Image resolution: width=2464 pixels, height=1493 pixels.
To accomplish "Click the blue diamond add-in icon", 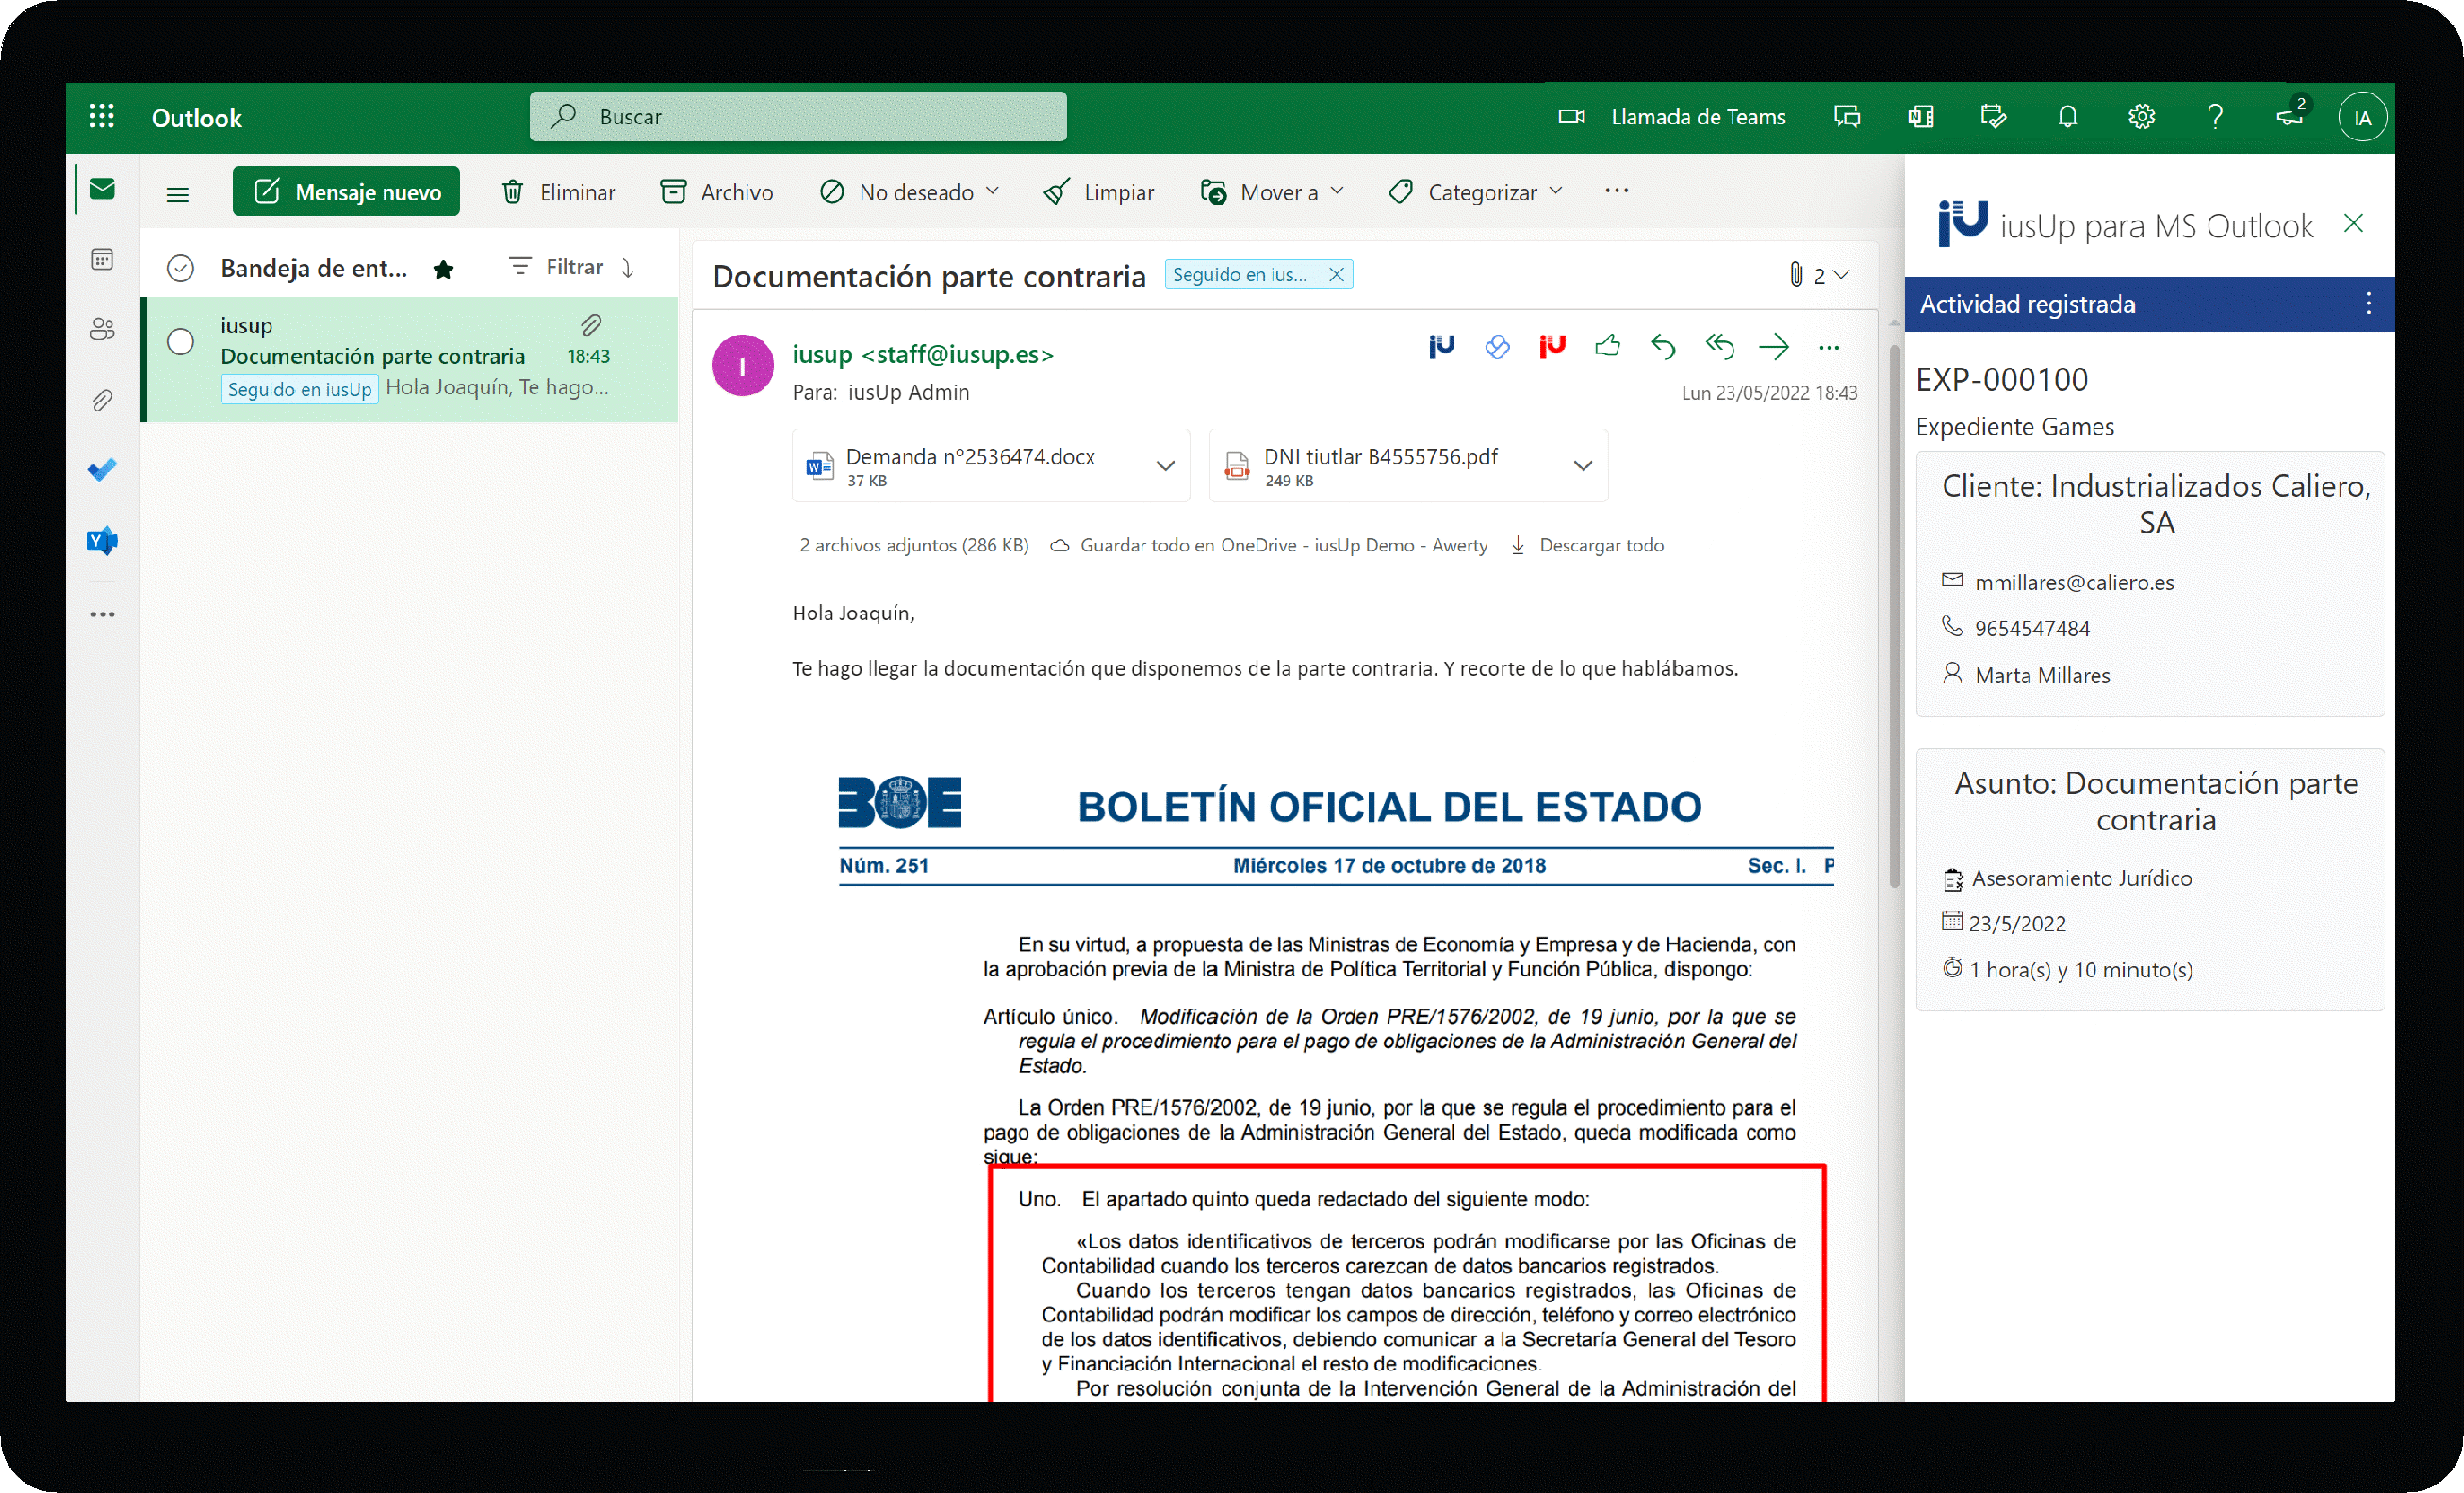I will (1496, 347).
